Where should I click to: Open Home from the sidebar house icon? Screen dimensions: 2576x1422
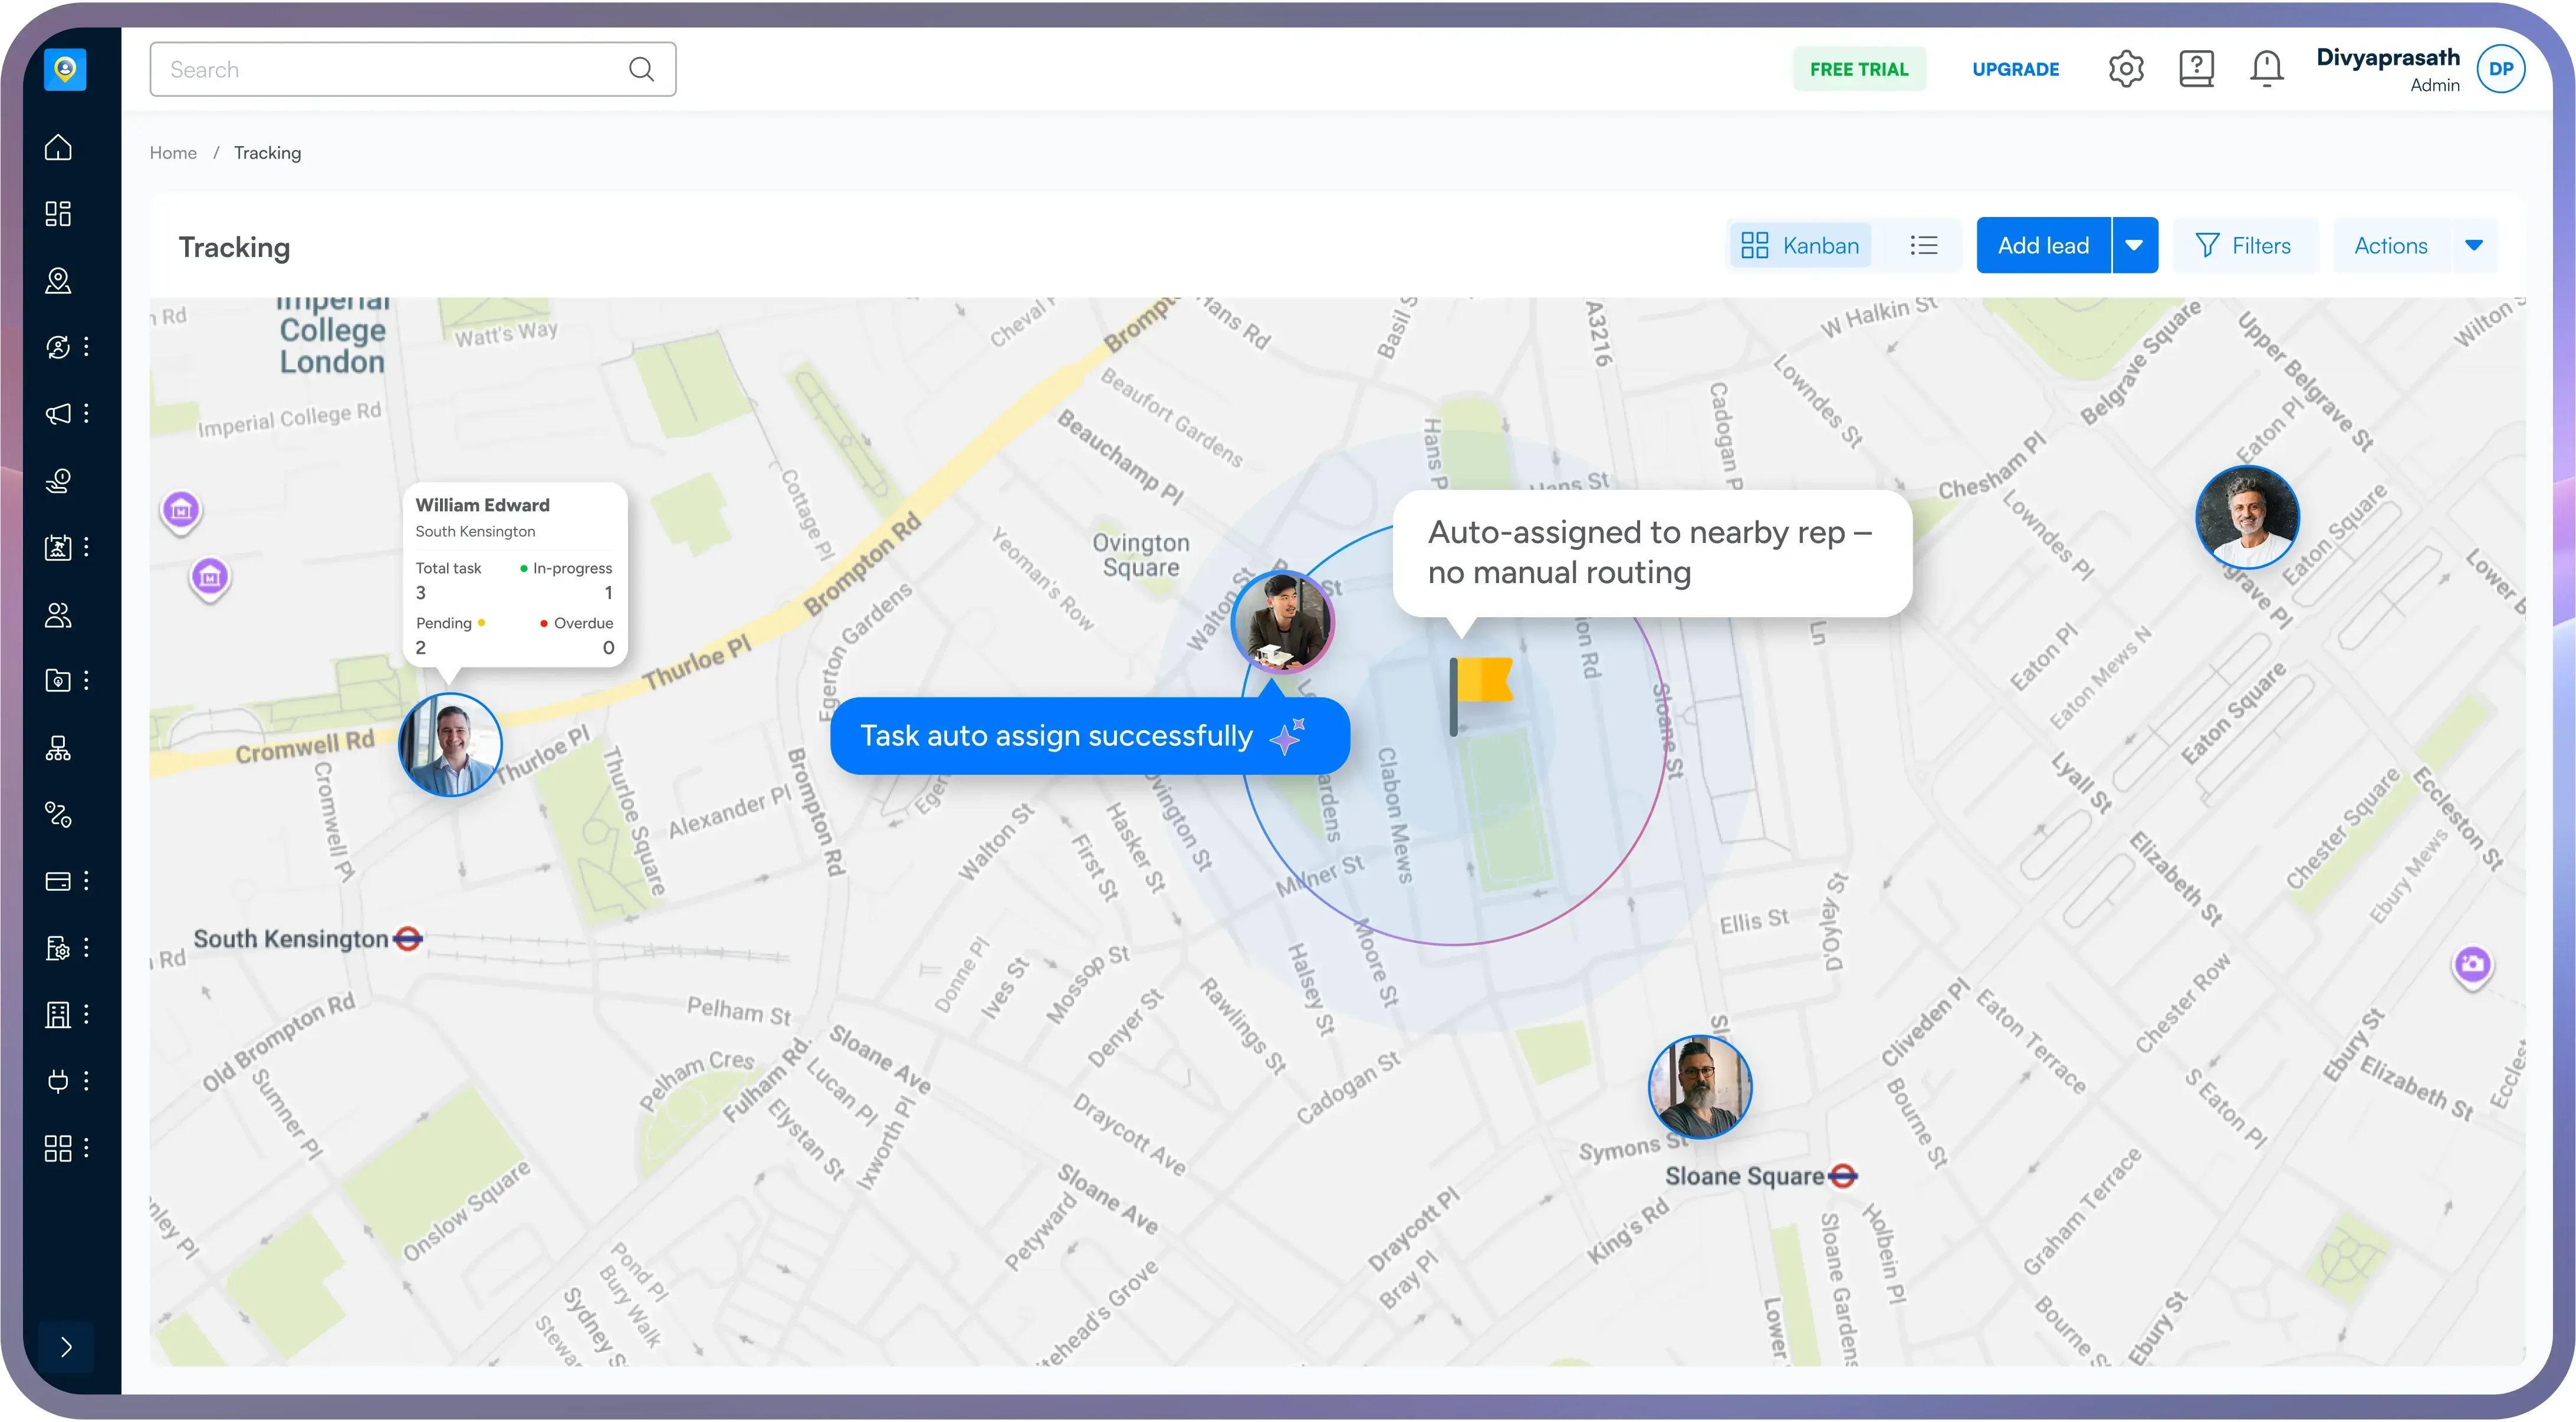(58, 147)
